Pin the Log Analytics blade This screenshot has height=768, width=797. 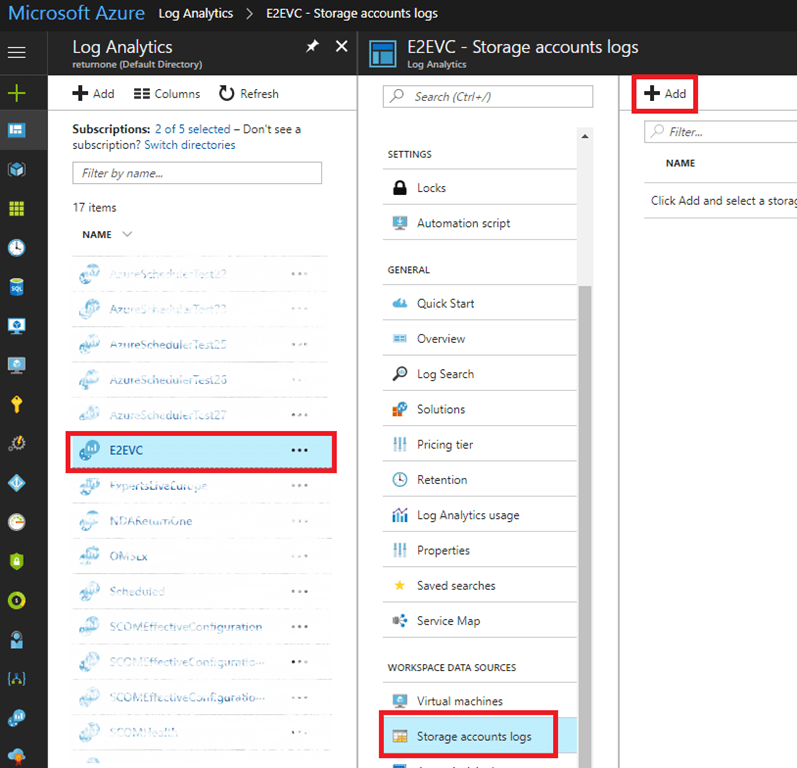312,47
